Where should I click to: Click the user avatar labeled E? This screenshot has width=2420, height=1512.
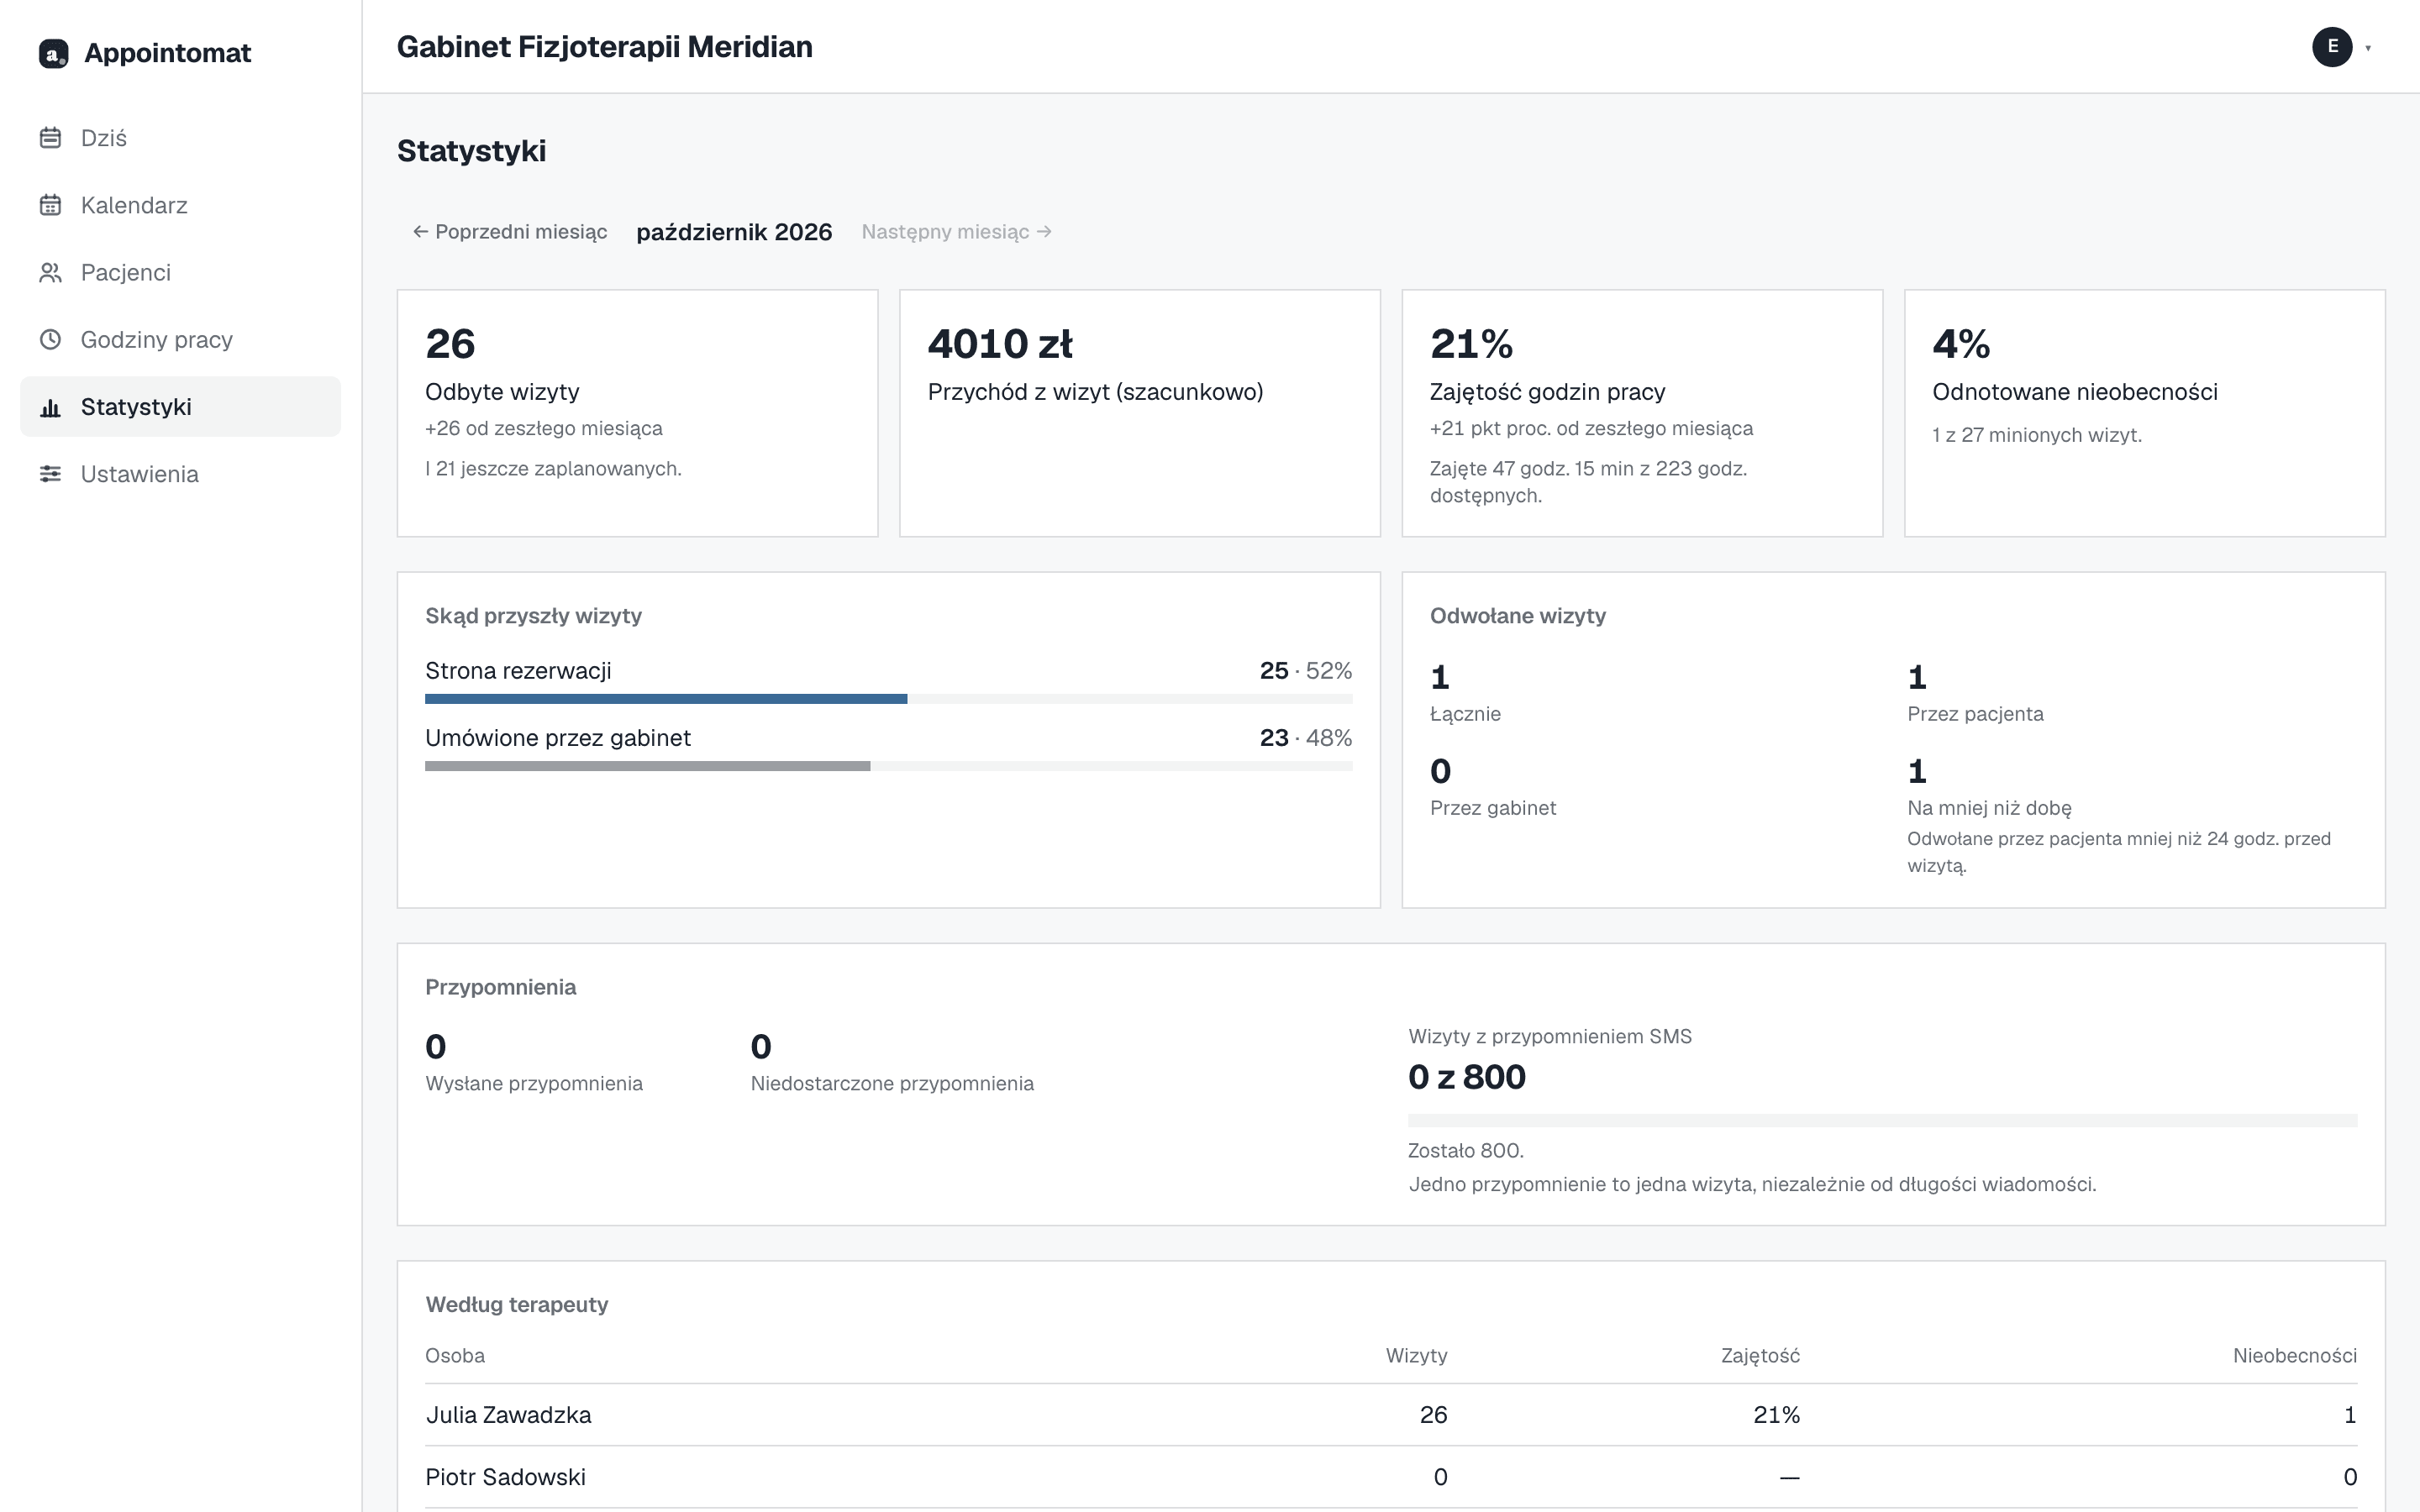2332,47
